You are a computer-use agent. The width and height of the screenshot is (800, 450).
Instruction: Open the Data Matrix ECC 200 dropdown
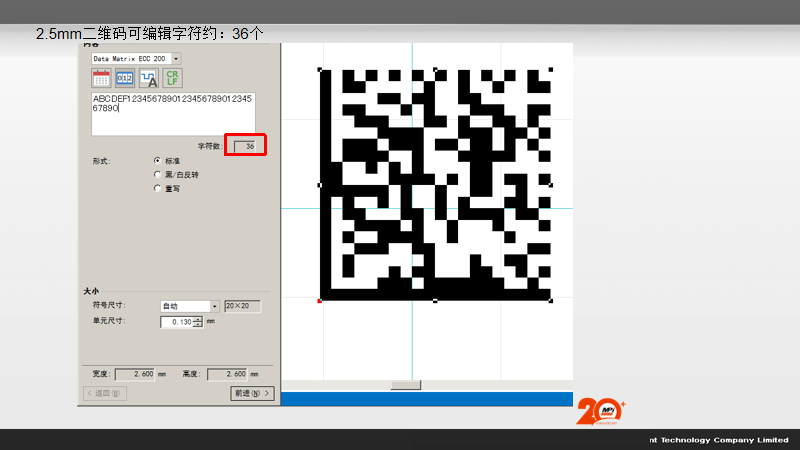pos(176,59)
